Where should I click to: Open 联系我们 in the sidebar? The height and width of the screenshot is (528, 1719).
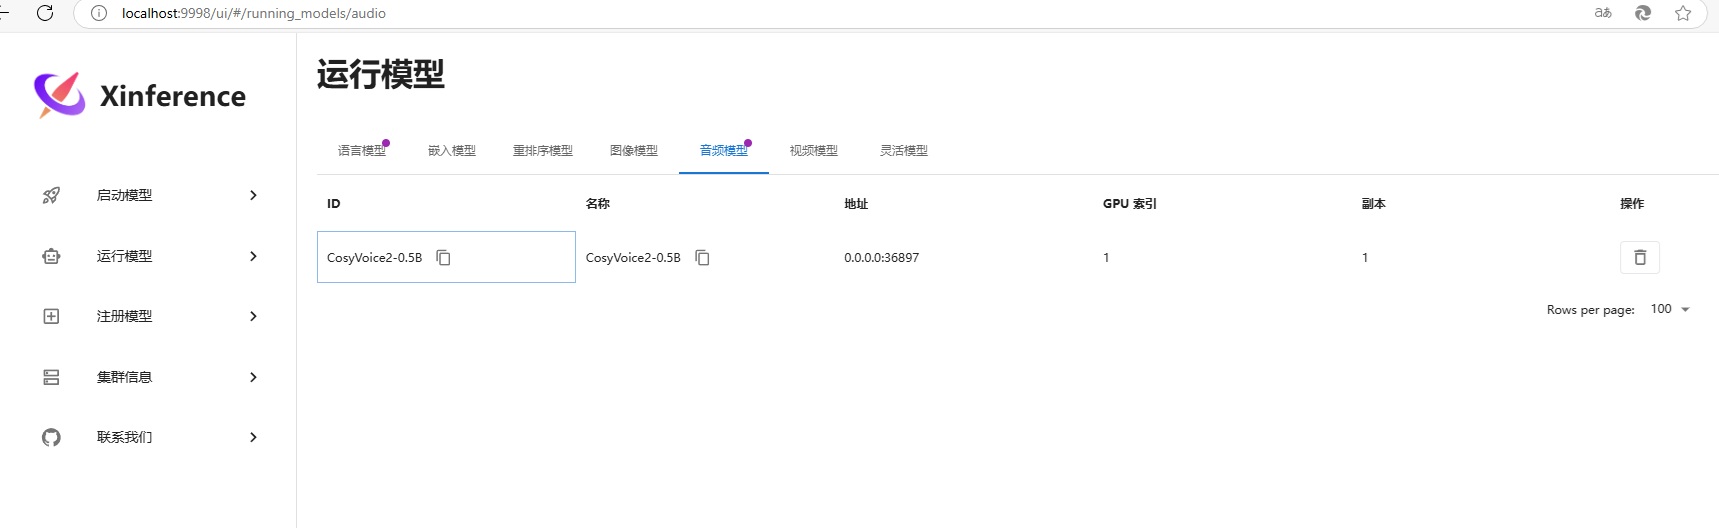pyautogui.click(x=148, y=437)
